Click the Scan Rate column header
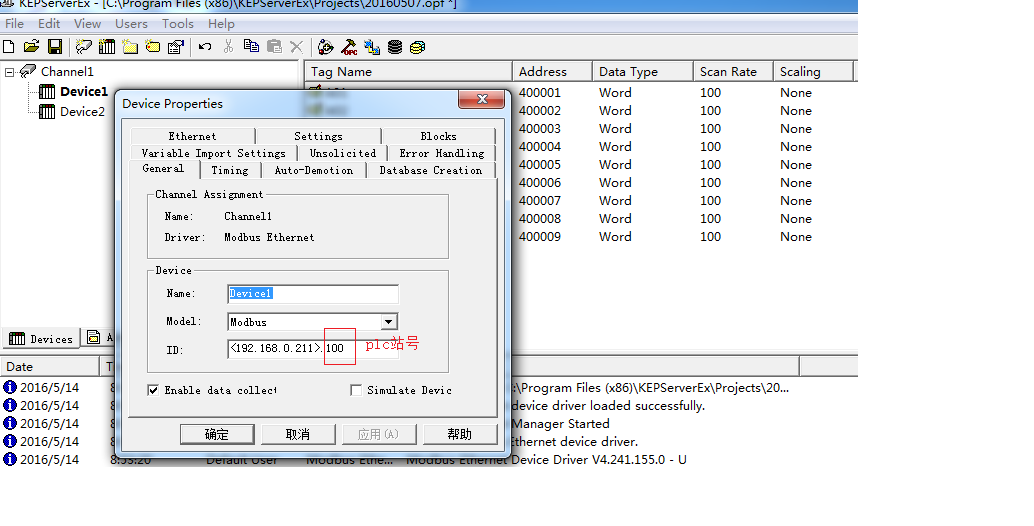 coord(733,71)
